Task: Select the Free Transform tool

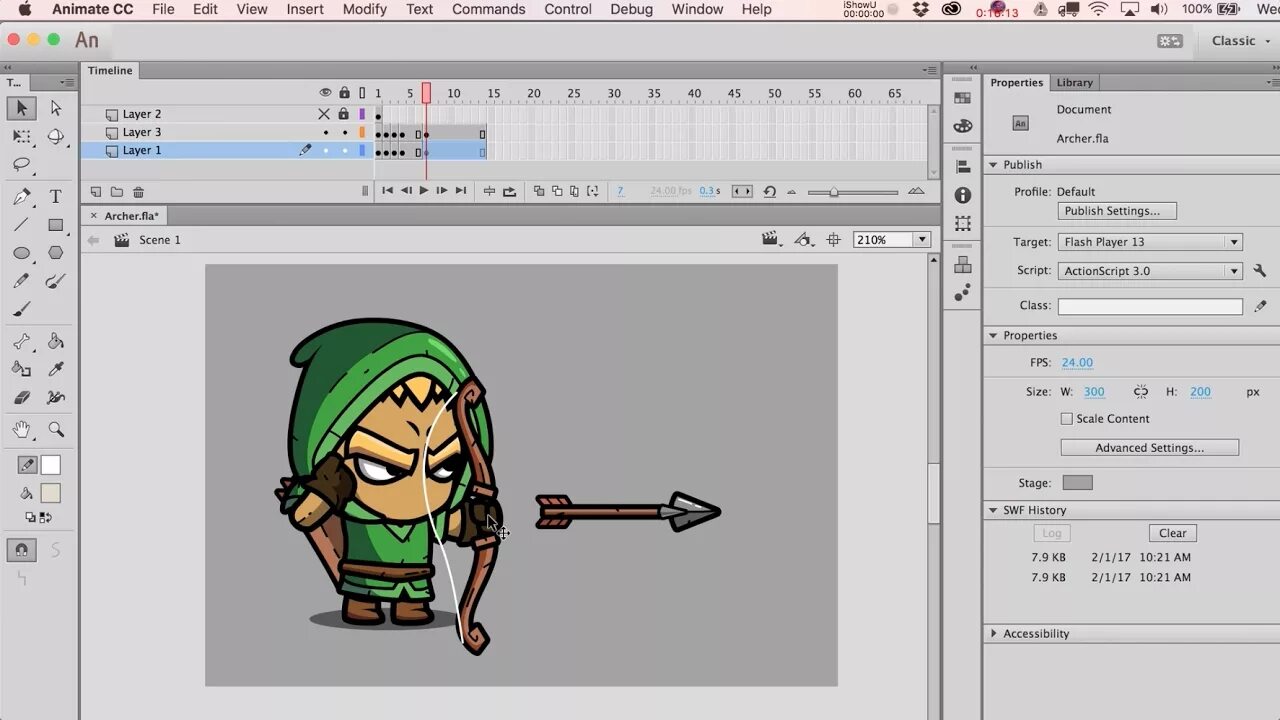Action: [21, 136]
